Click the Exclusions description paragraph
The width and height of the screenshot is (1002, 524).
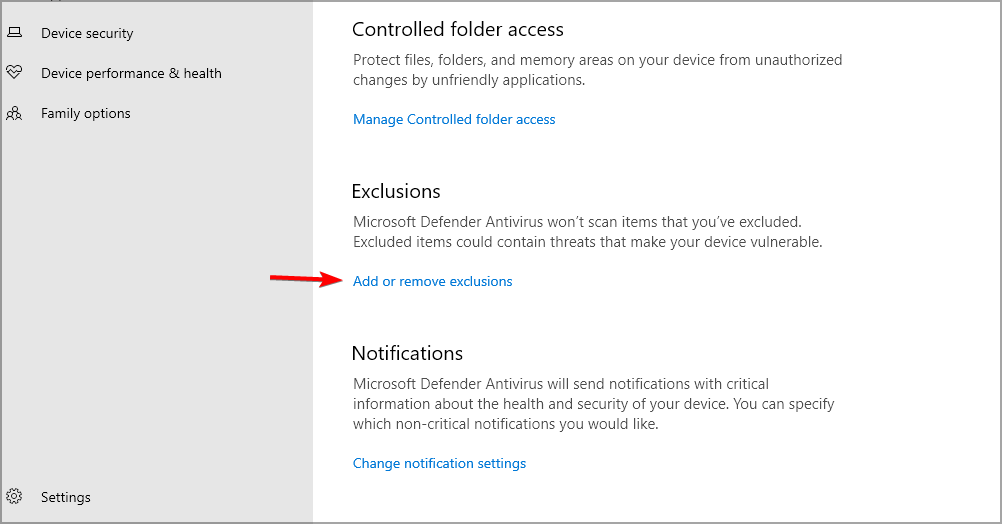pos(587,232)
